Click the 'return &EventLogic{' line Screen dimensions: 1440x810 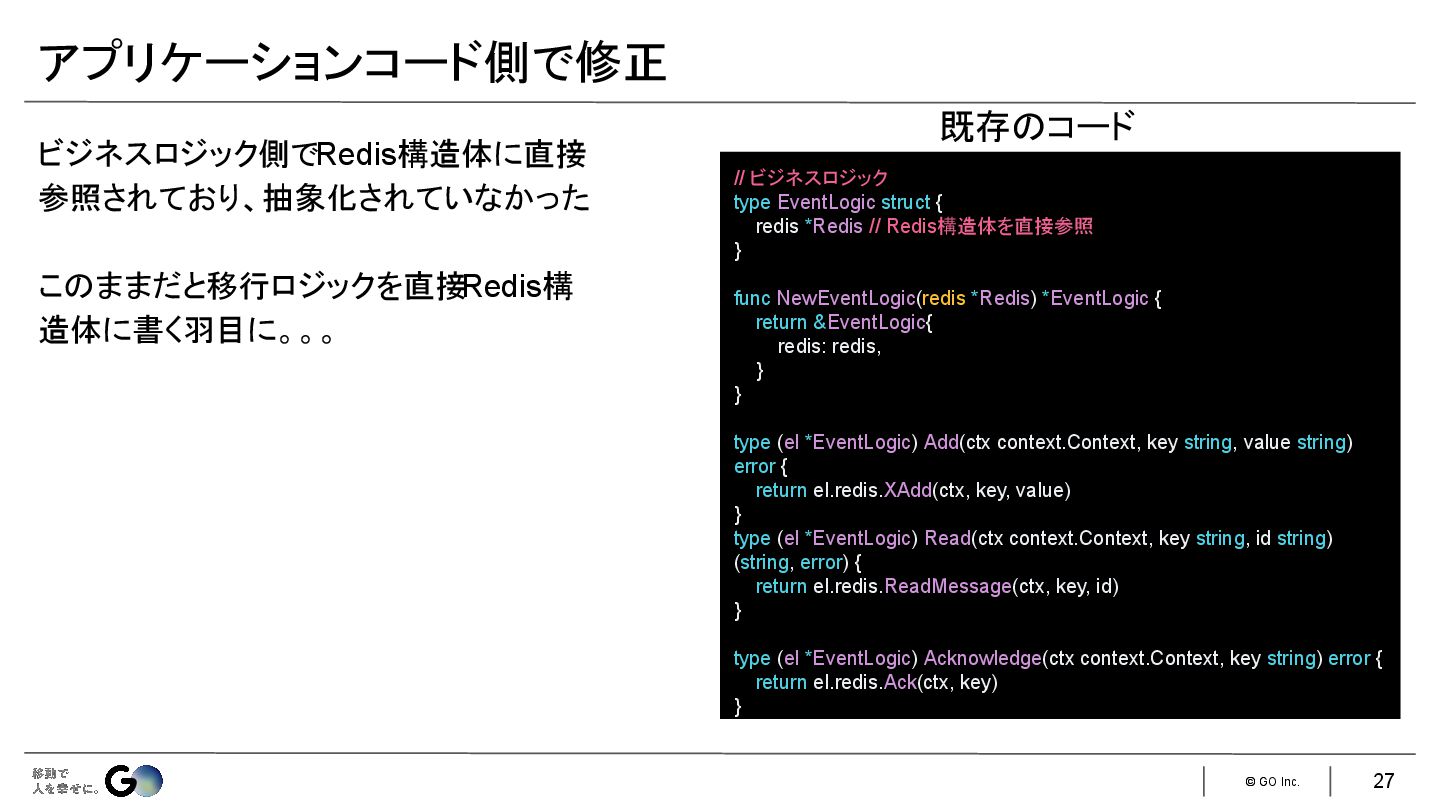click(844, 322)
